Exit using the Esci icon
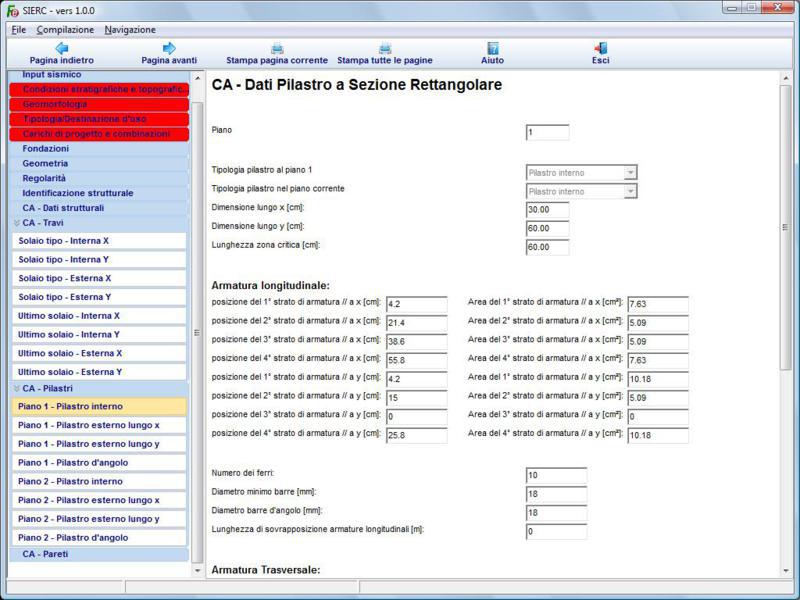This screenshot has width=800, height=600. pos(601,48)
